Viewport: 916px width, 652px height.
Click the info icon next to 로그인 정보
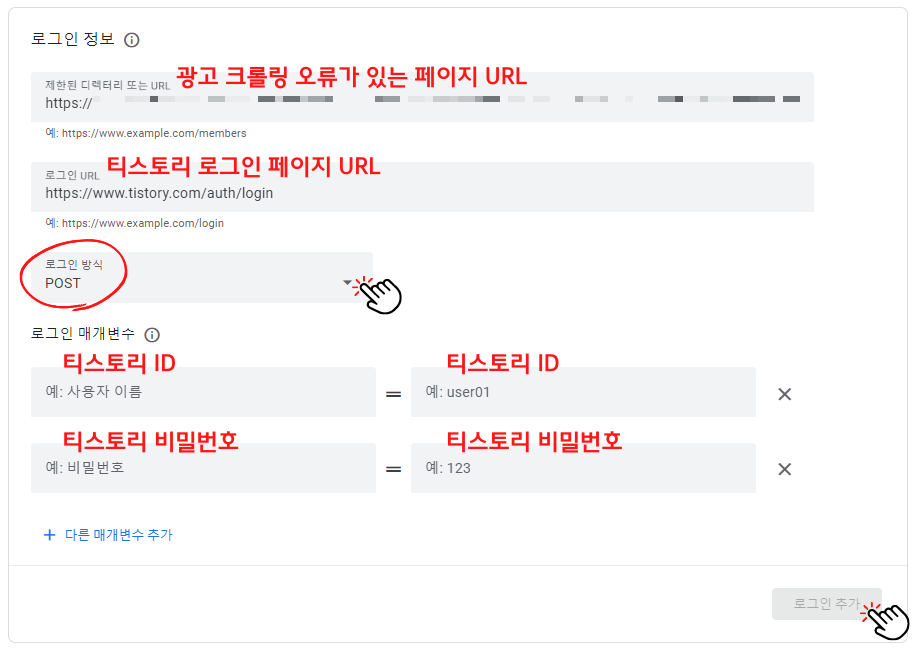(131, 40)
